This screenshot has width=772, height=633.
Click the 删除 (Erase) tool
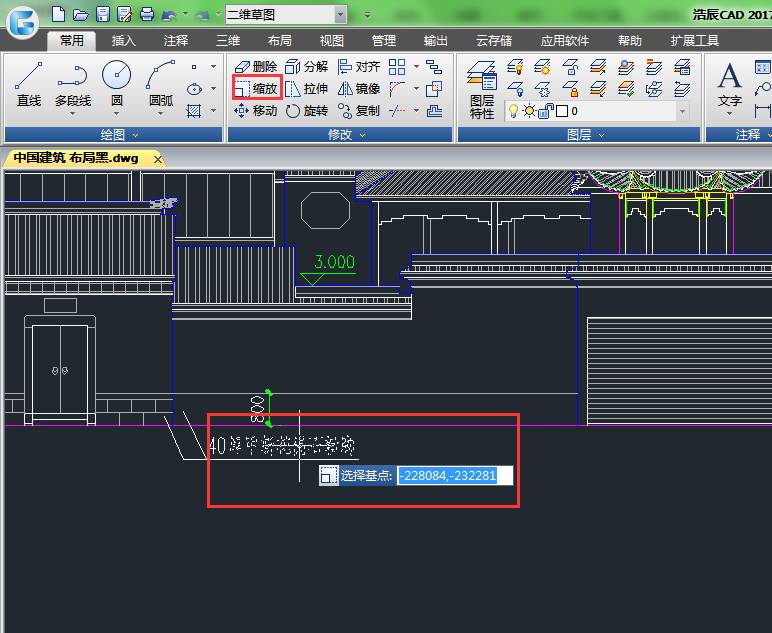[x=255, y=66]
